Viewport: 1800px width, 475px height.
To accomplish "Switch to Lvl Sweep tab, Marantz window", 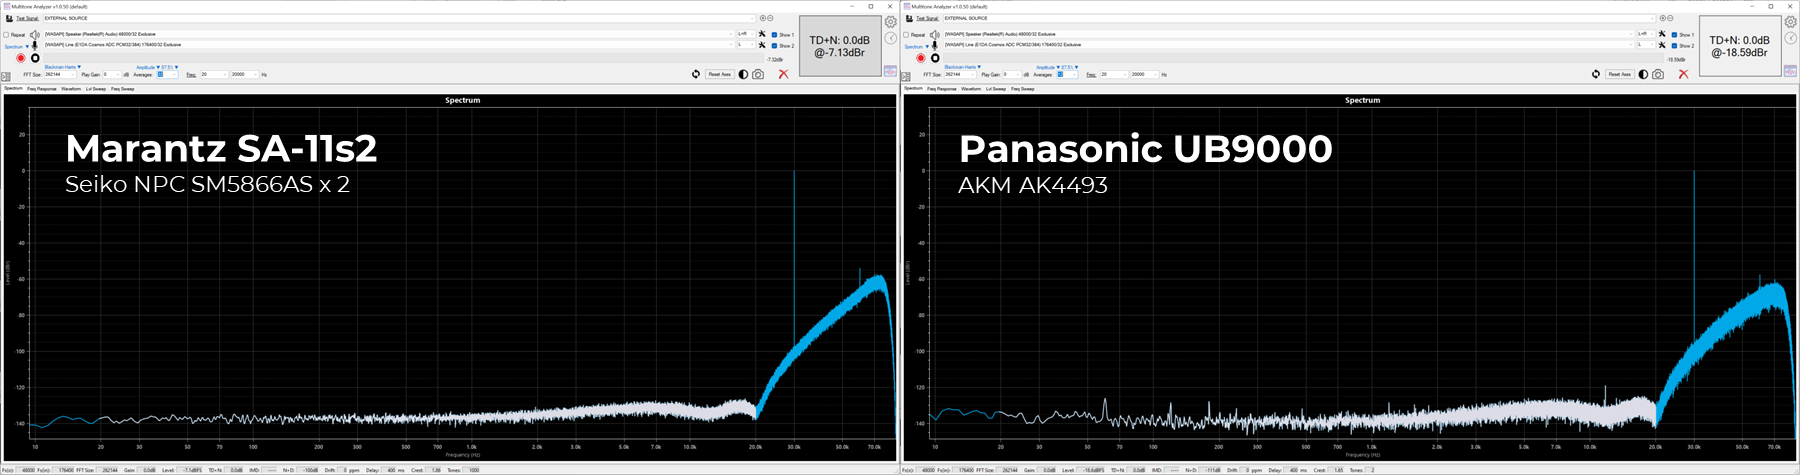I will pos(96,89).
